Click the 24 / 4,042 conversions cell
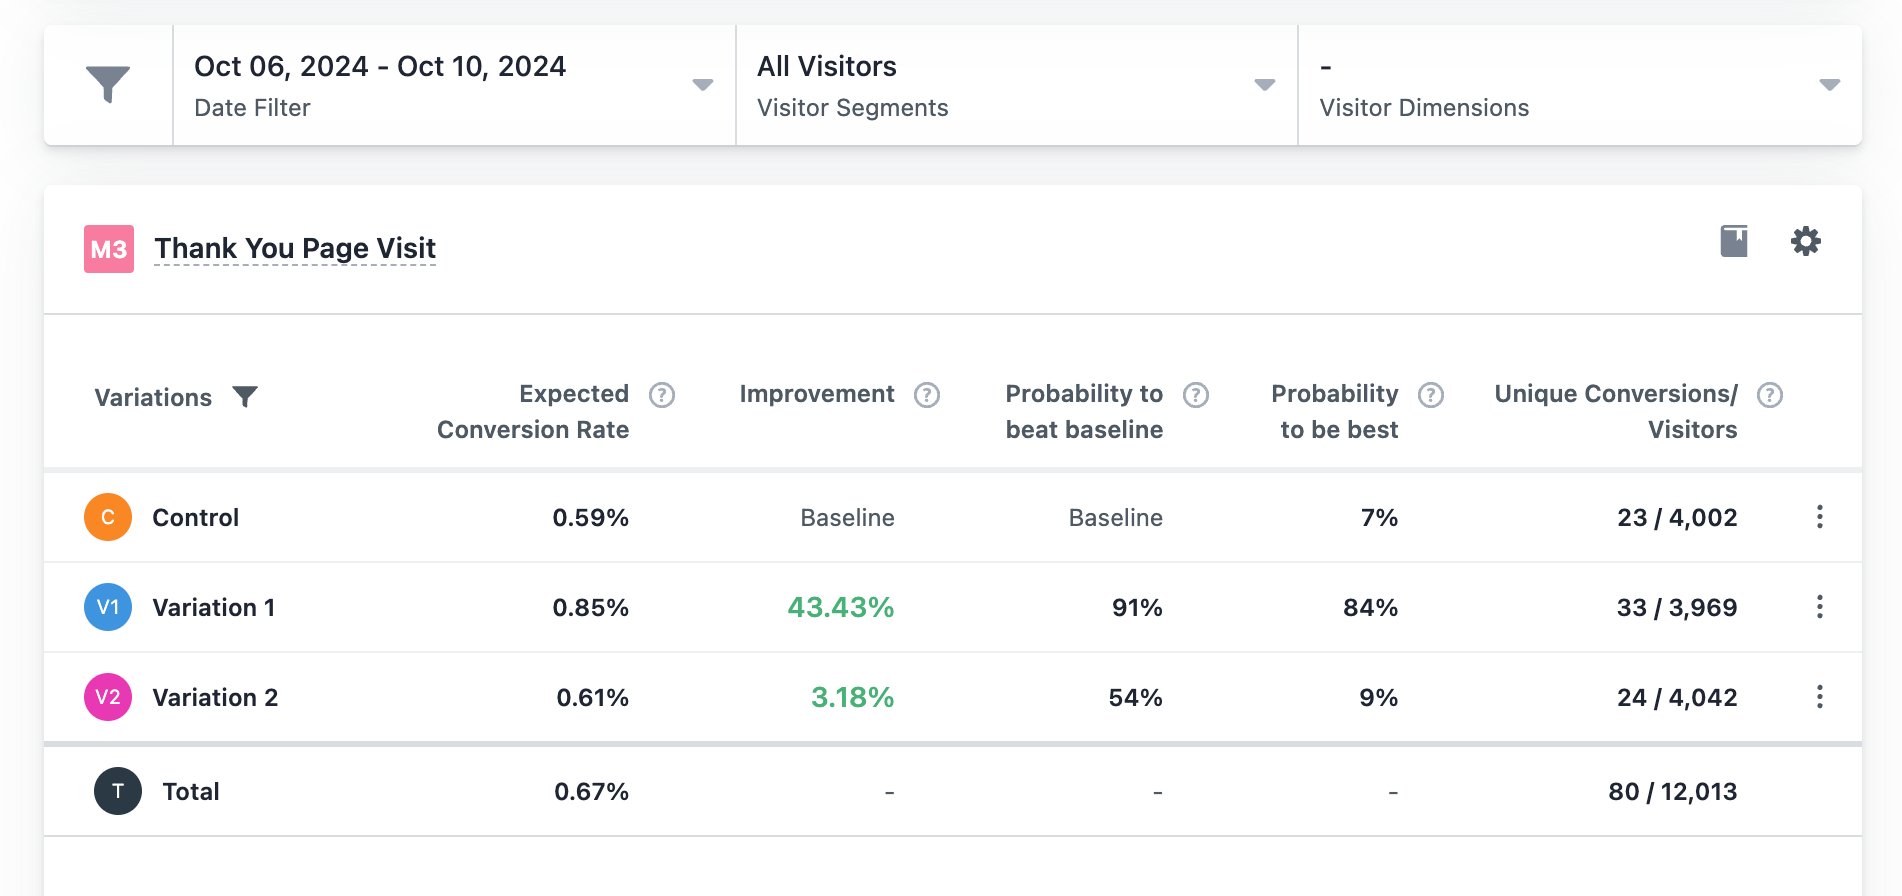1902x896 pixels. pos(1678,698)
